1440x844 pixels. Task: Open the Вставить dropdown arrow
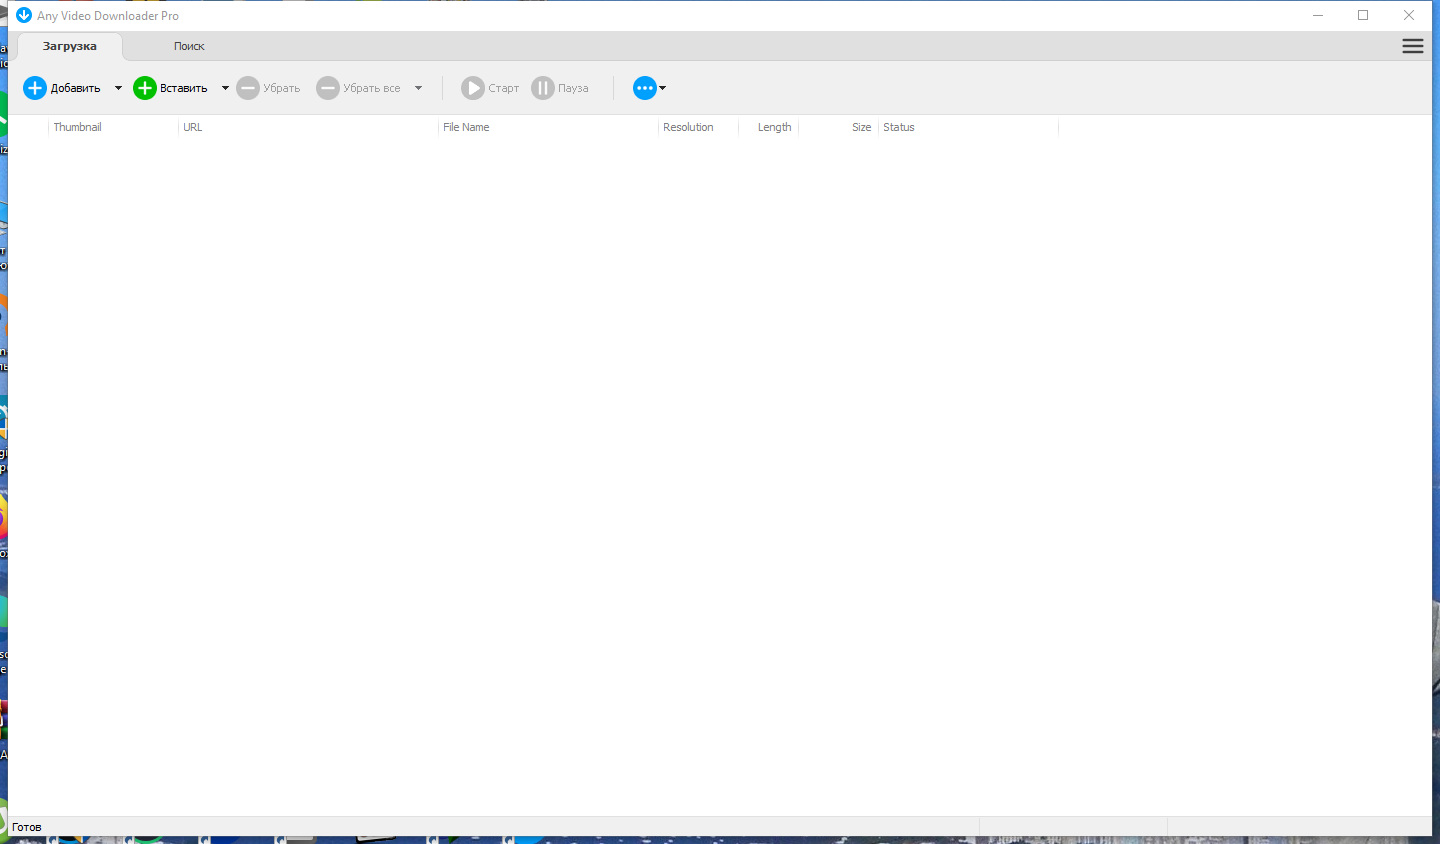(225, 88)
